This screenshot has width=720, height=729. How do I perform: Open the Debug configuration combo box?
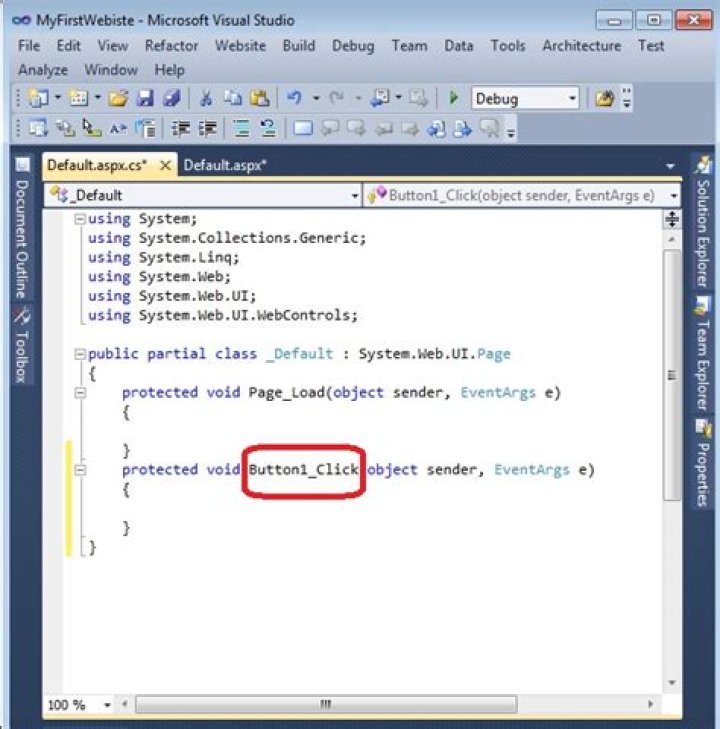525,98
